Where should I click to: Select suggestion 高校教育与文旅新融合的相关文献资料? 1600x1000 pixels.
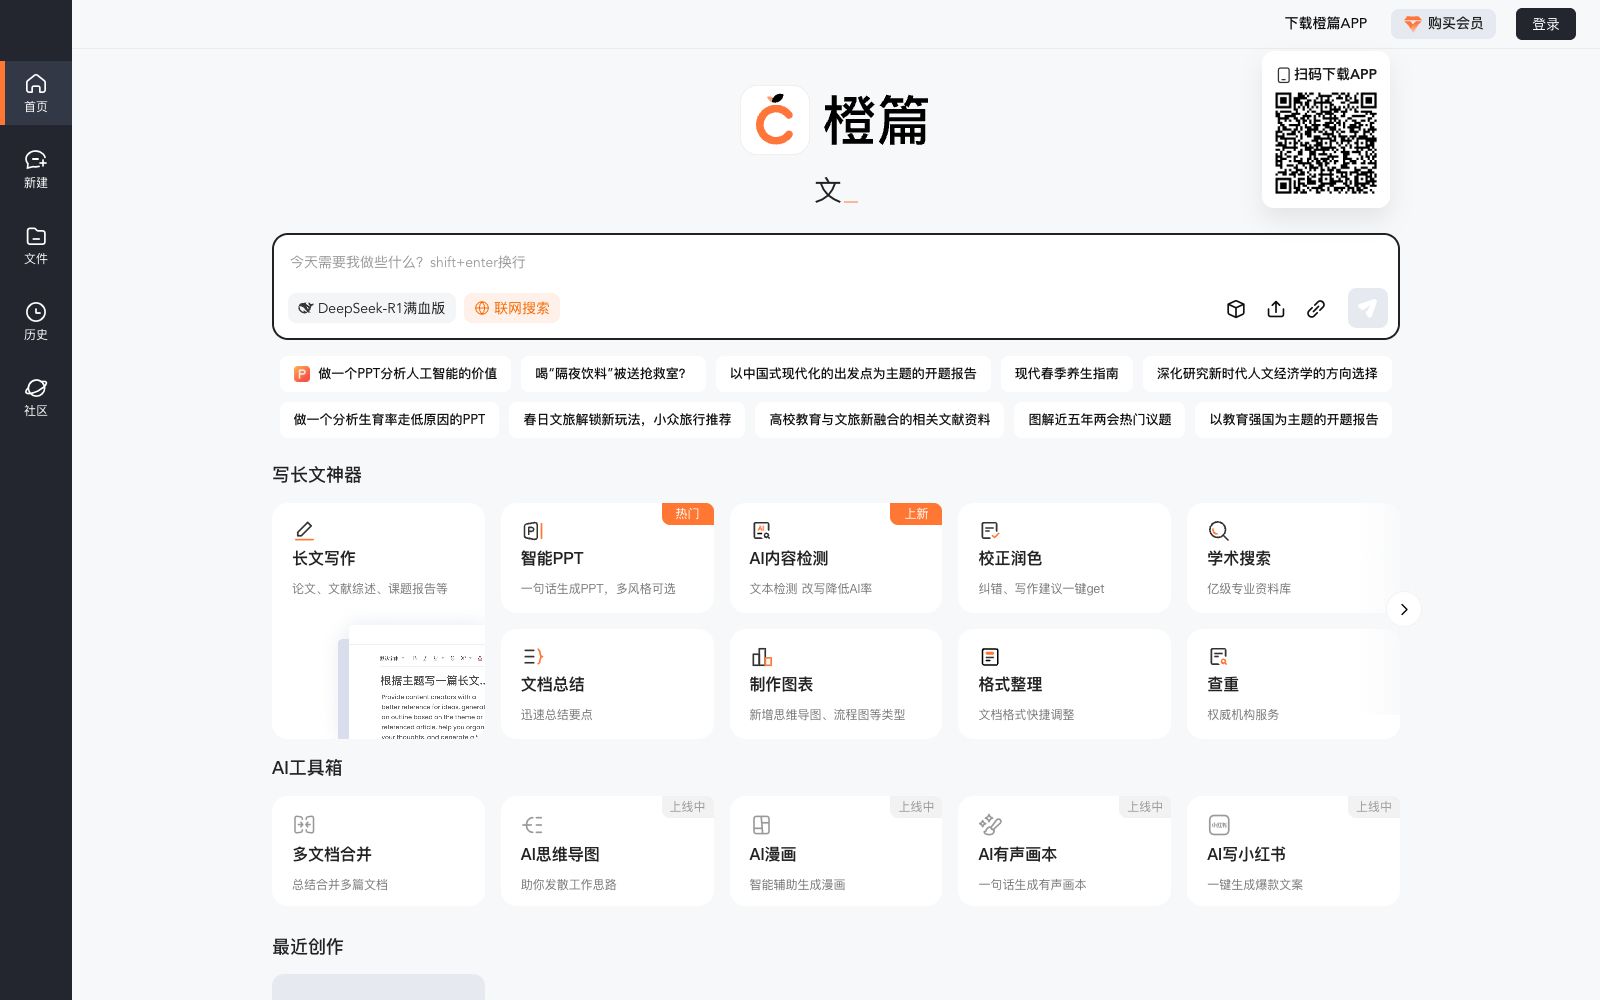tap(880, 420)
